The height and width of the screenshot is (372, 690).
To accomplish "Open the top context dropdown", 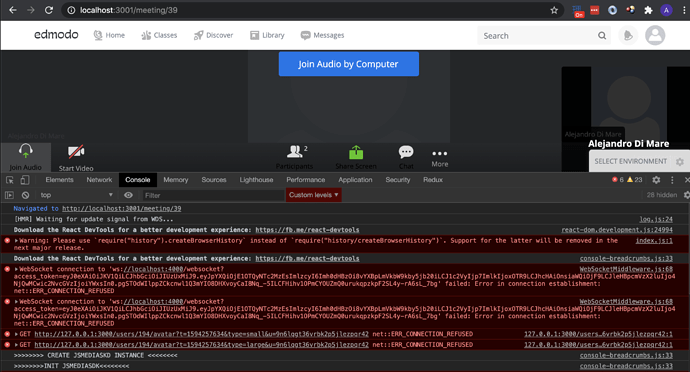I will [x=77, y=195].
